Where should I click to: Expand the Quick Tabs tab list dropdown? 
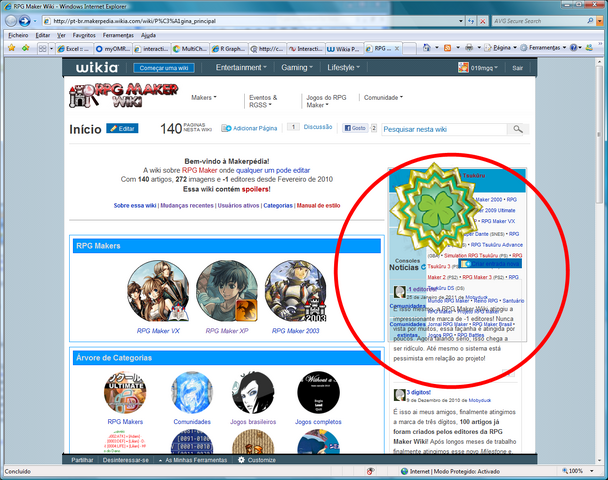(x=51, y=49)
